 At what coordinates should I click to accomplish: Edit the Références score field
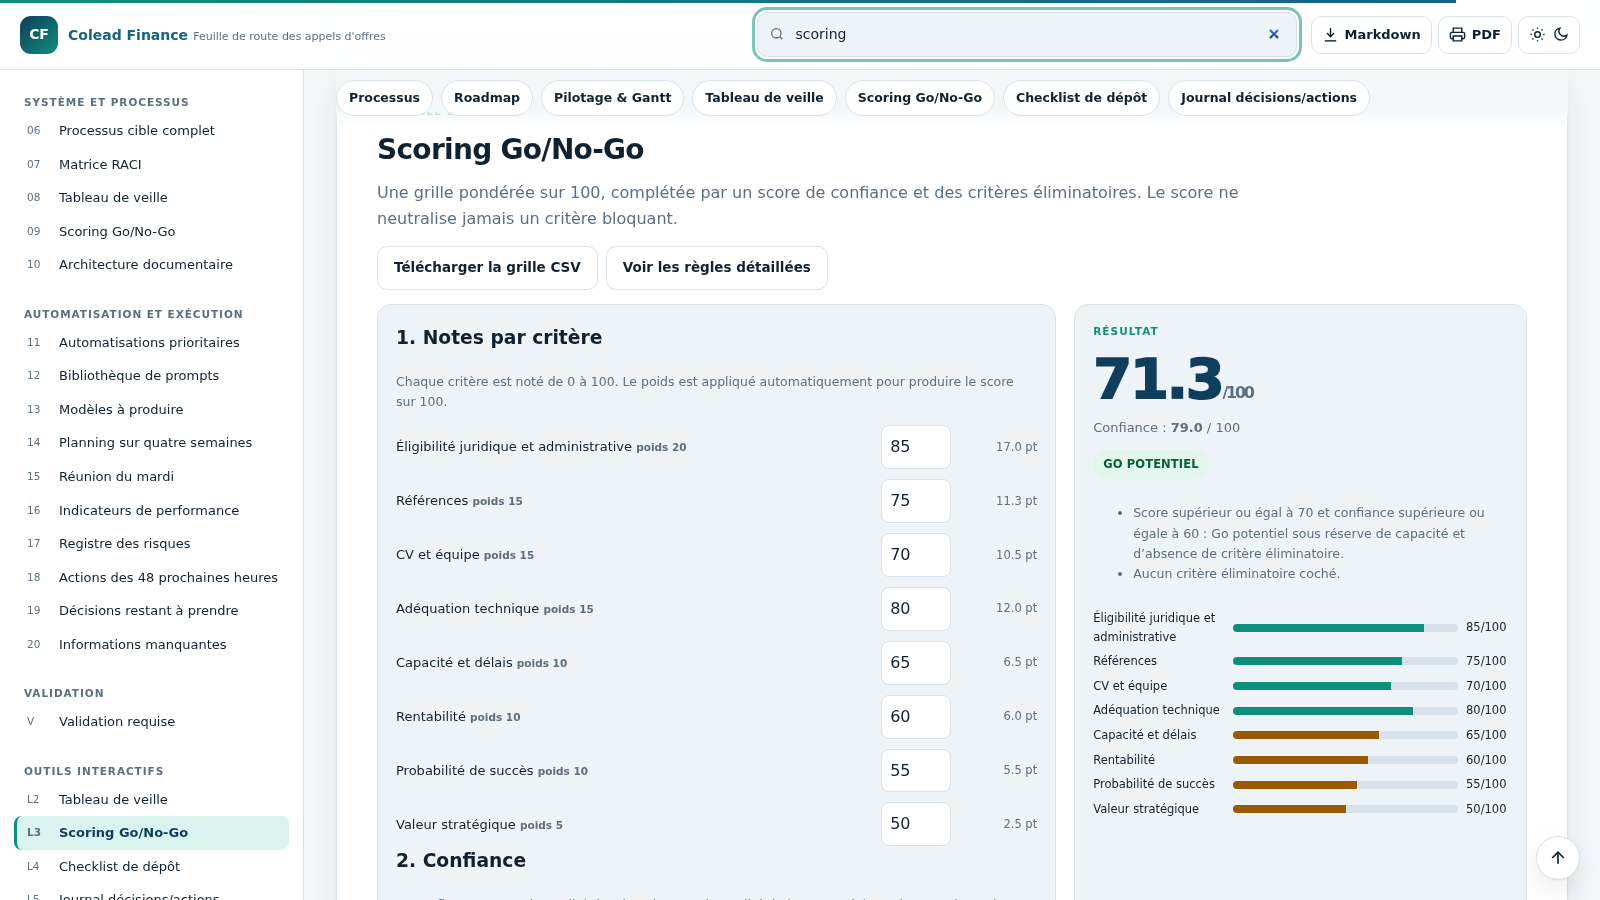pos(915,501)
